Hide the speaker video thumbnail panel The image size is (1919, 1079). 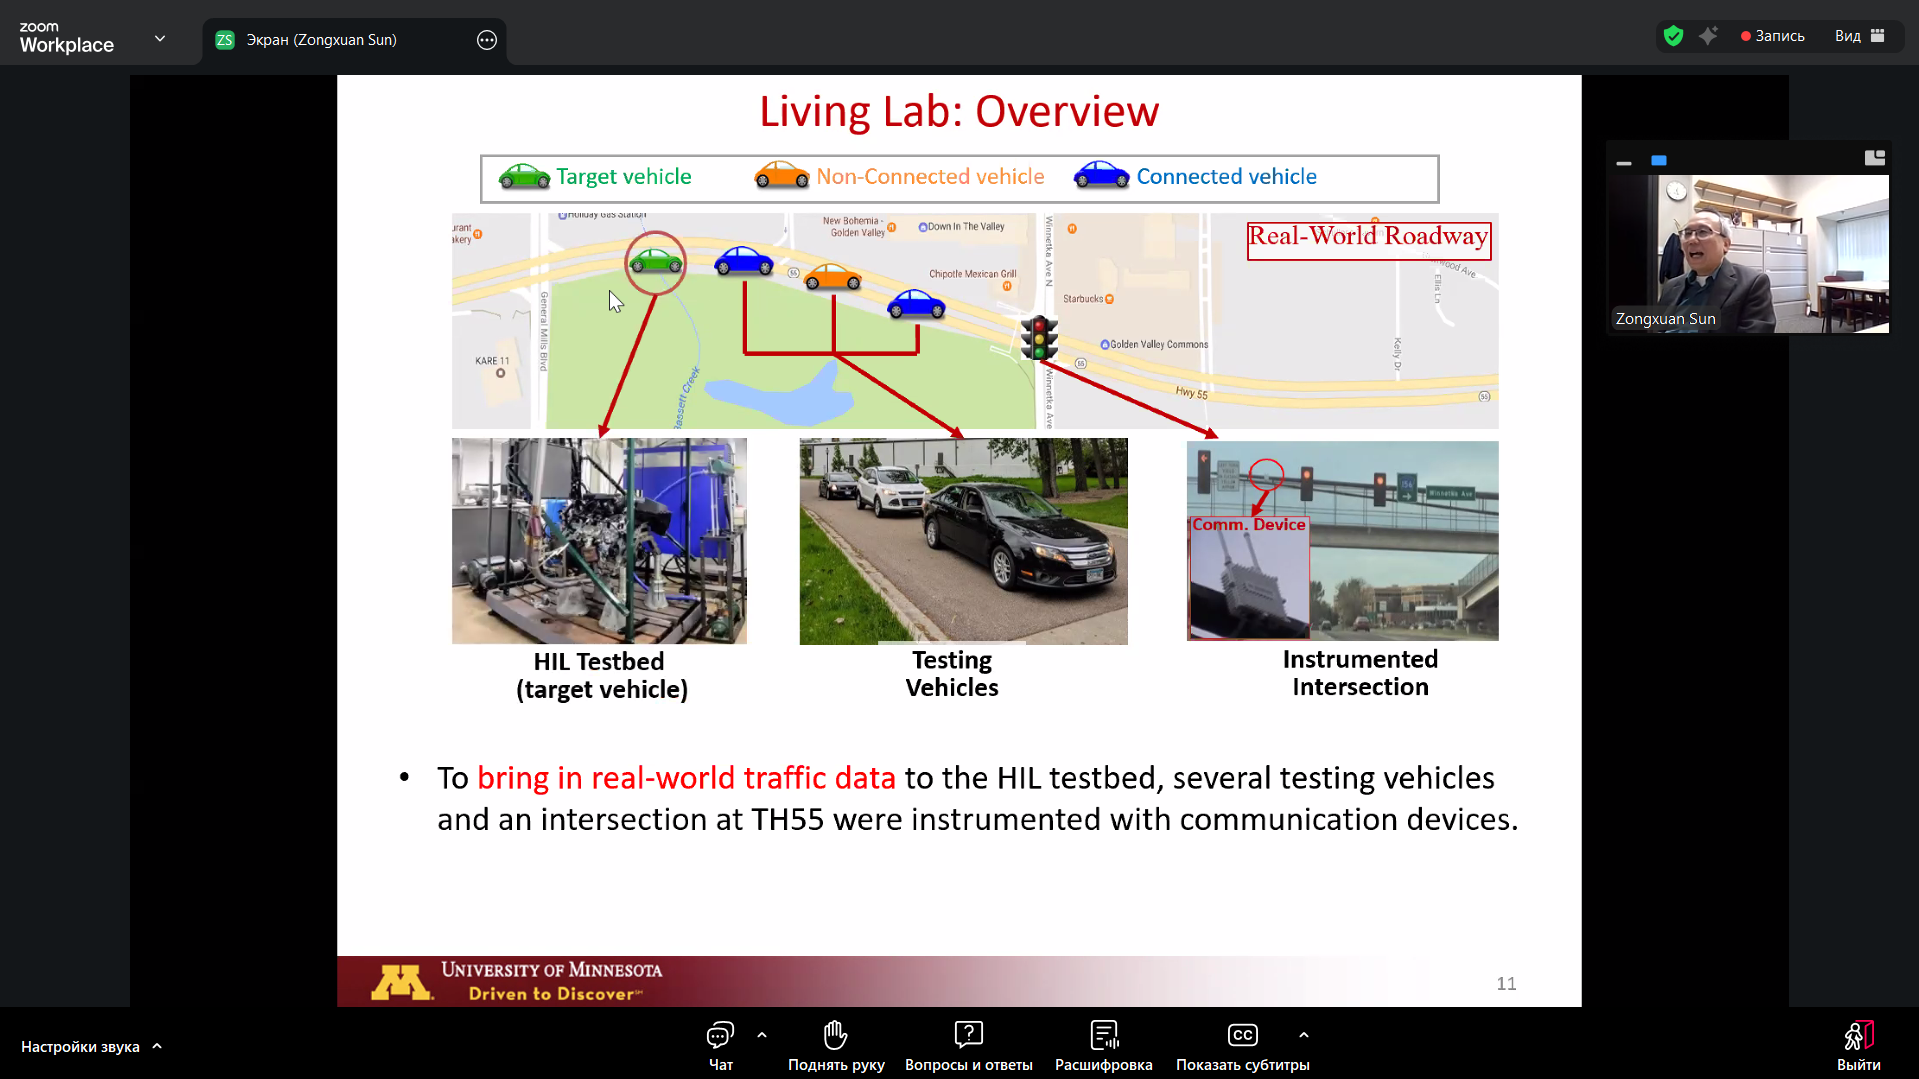point(1624,160)
